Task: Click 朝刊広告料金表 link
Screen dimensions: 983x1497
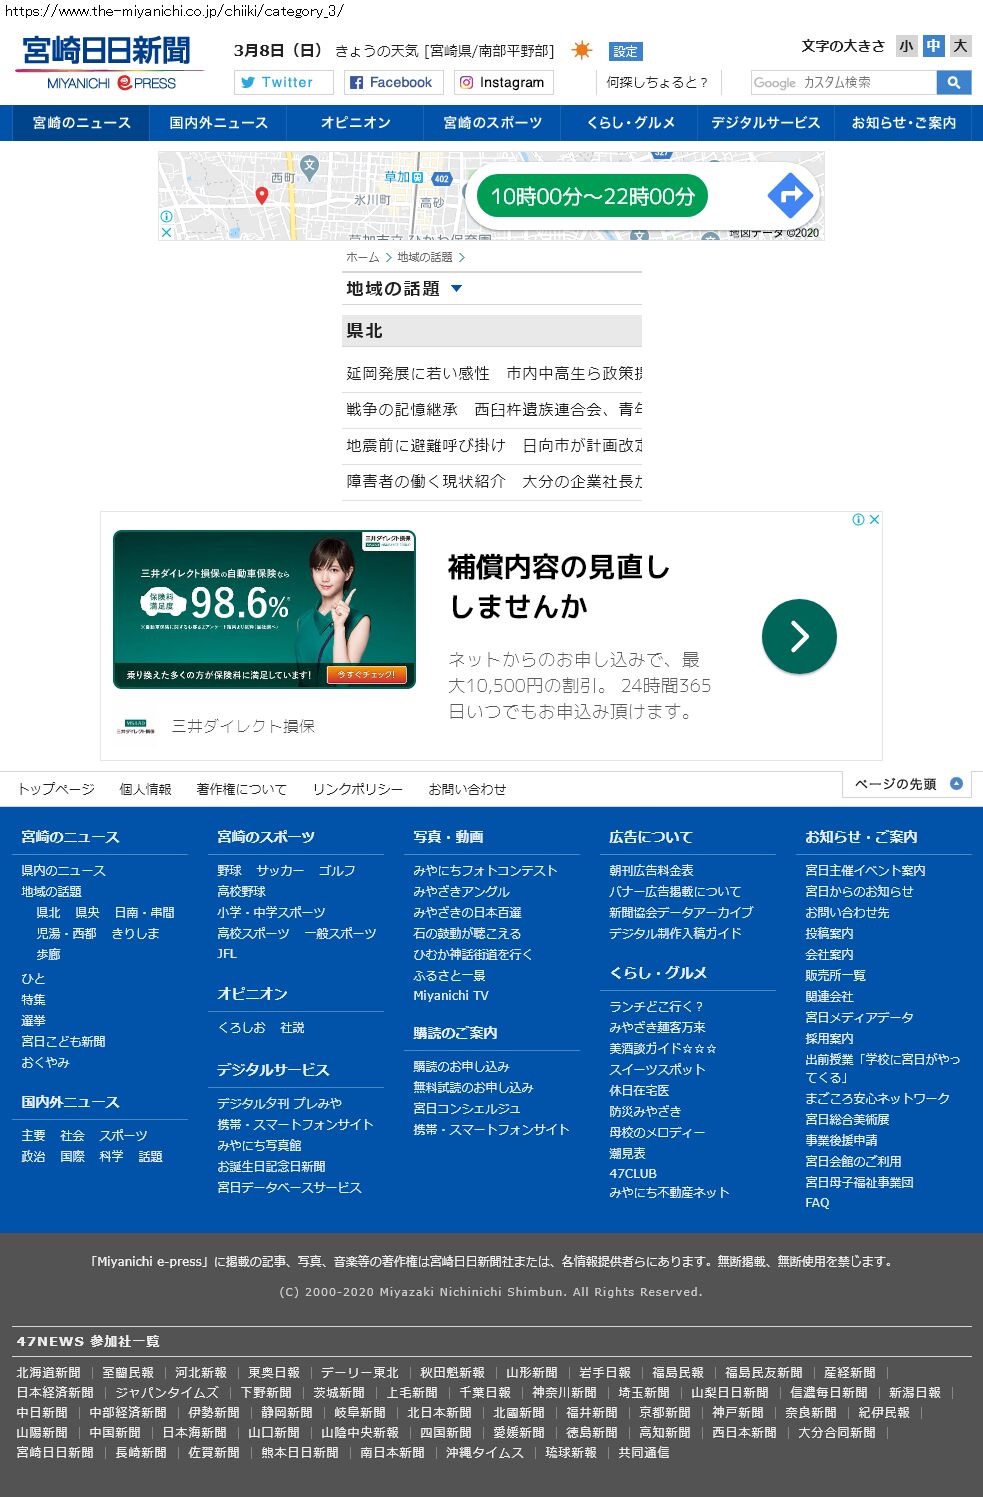Action: coord(651,870)
